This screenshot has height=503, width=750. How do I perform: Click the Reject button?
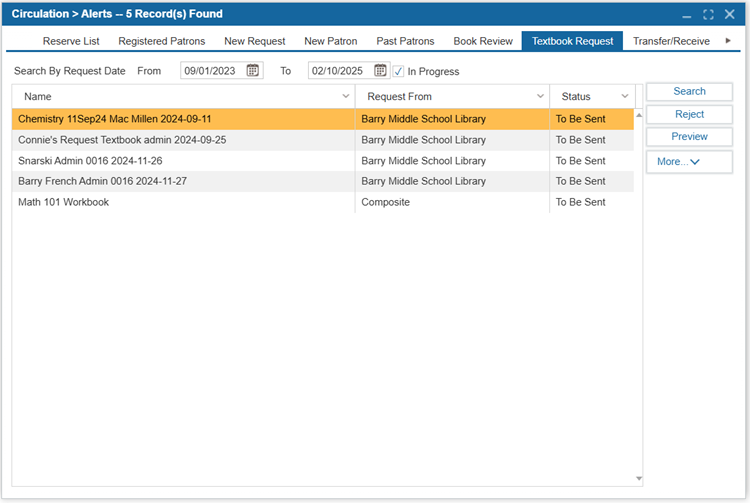(689, 114)
